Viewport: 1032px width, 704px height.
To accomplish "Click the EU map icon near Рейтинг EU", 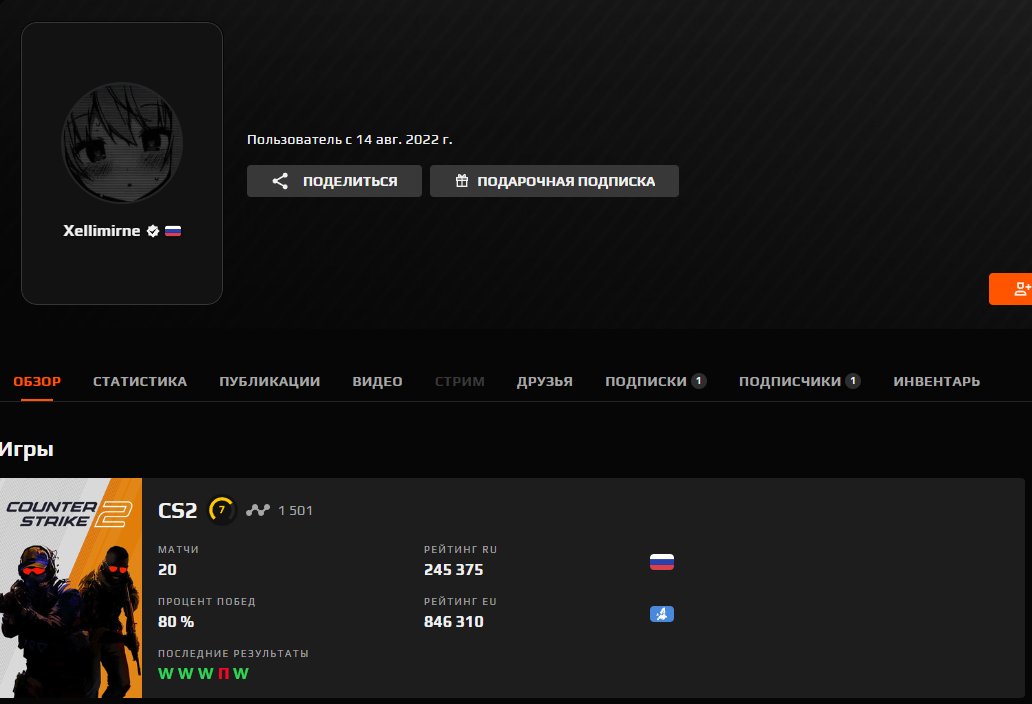I will point(661,614).
